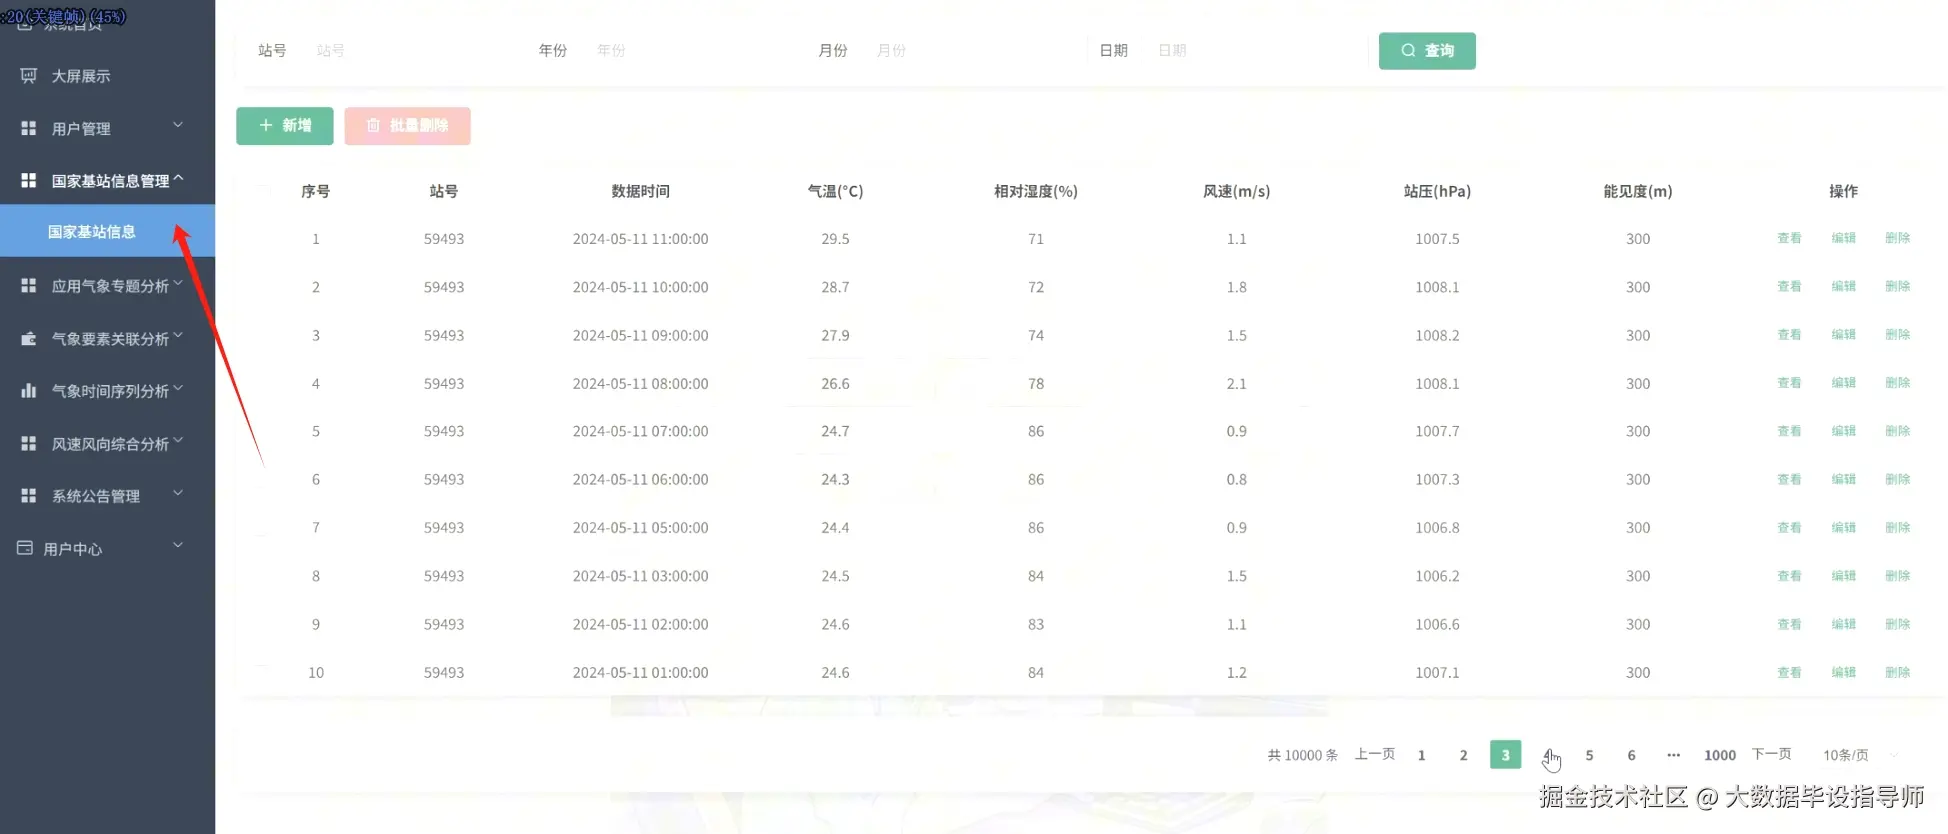
Task: Click humidity cell 78
Action: pos(1036,383)
